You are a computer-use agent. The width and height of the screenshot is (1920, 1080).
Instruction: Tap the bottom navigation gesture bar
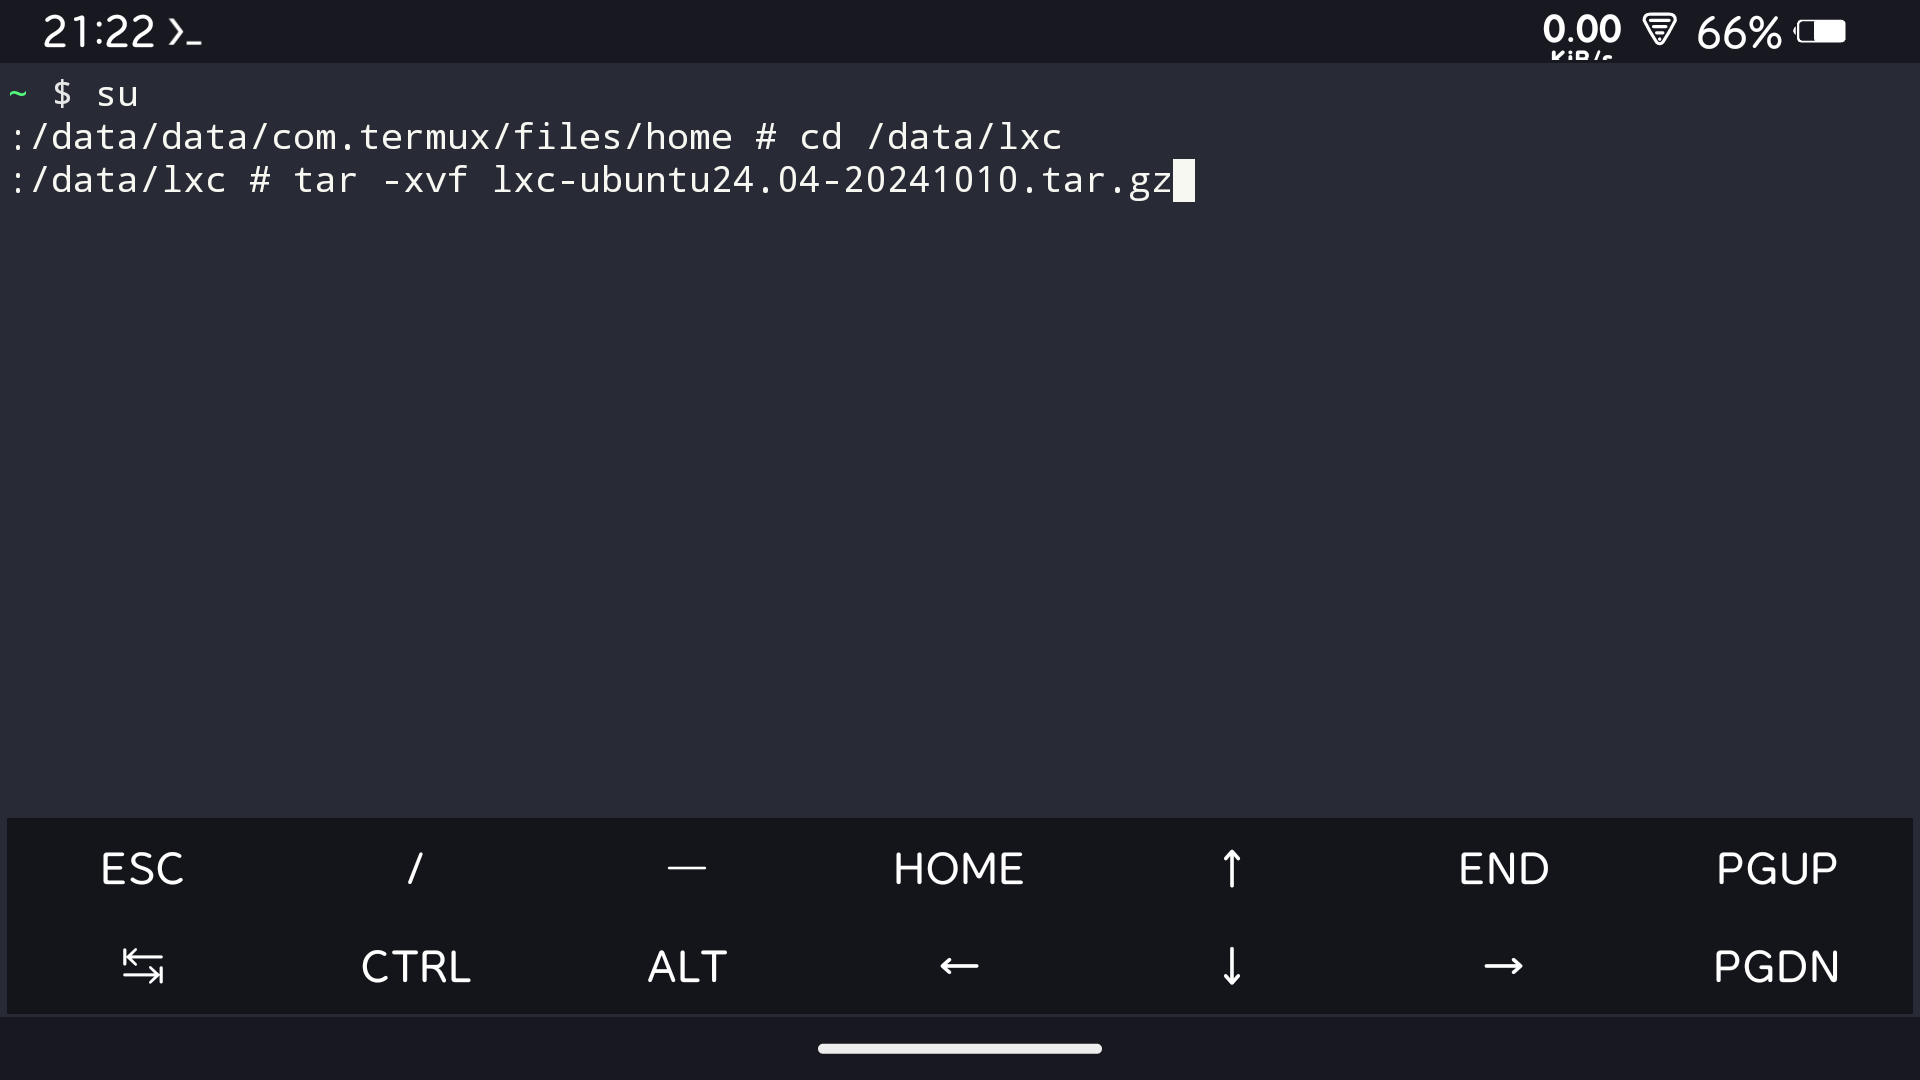coord(959,1048)
